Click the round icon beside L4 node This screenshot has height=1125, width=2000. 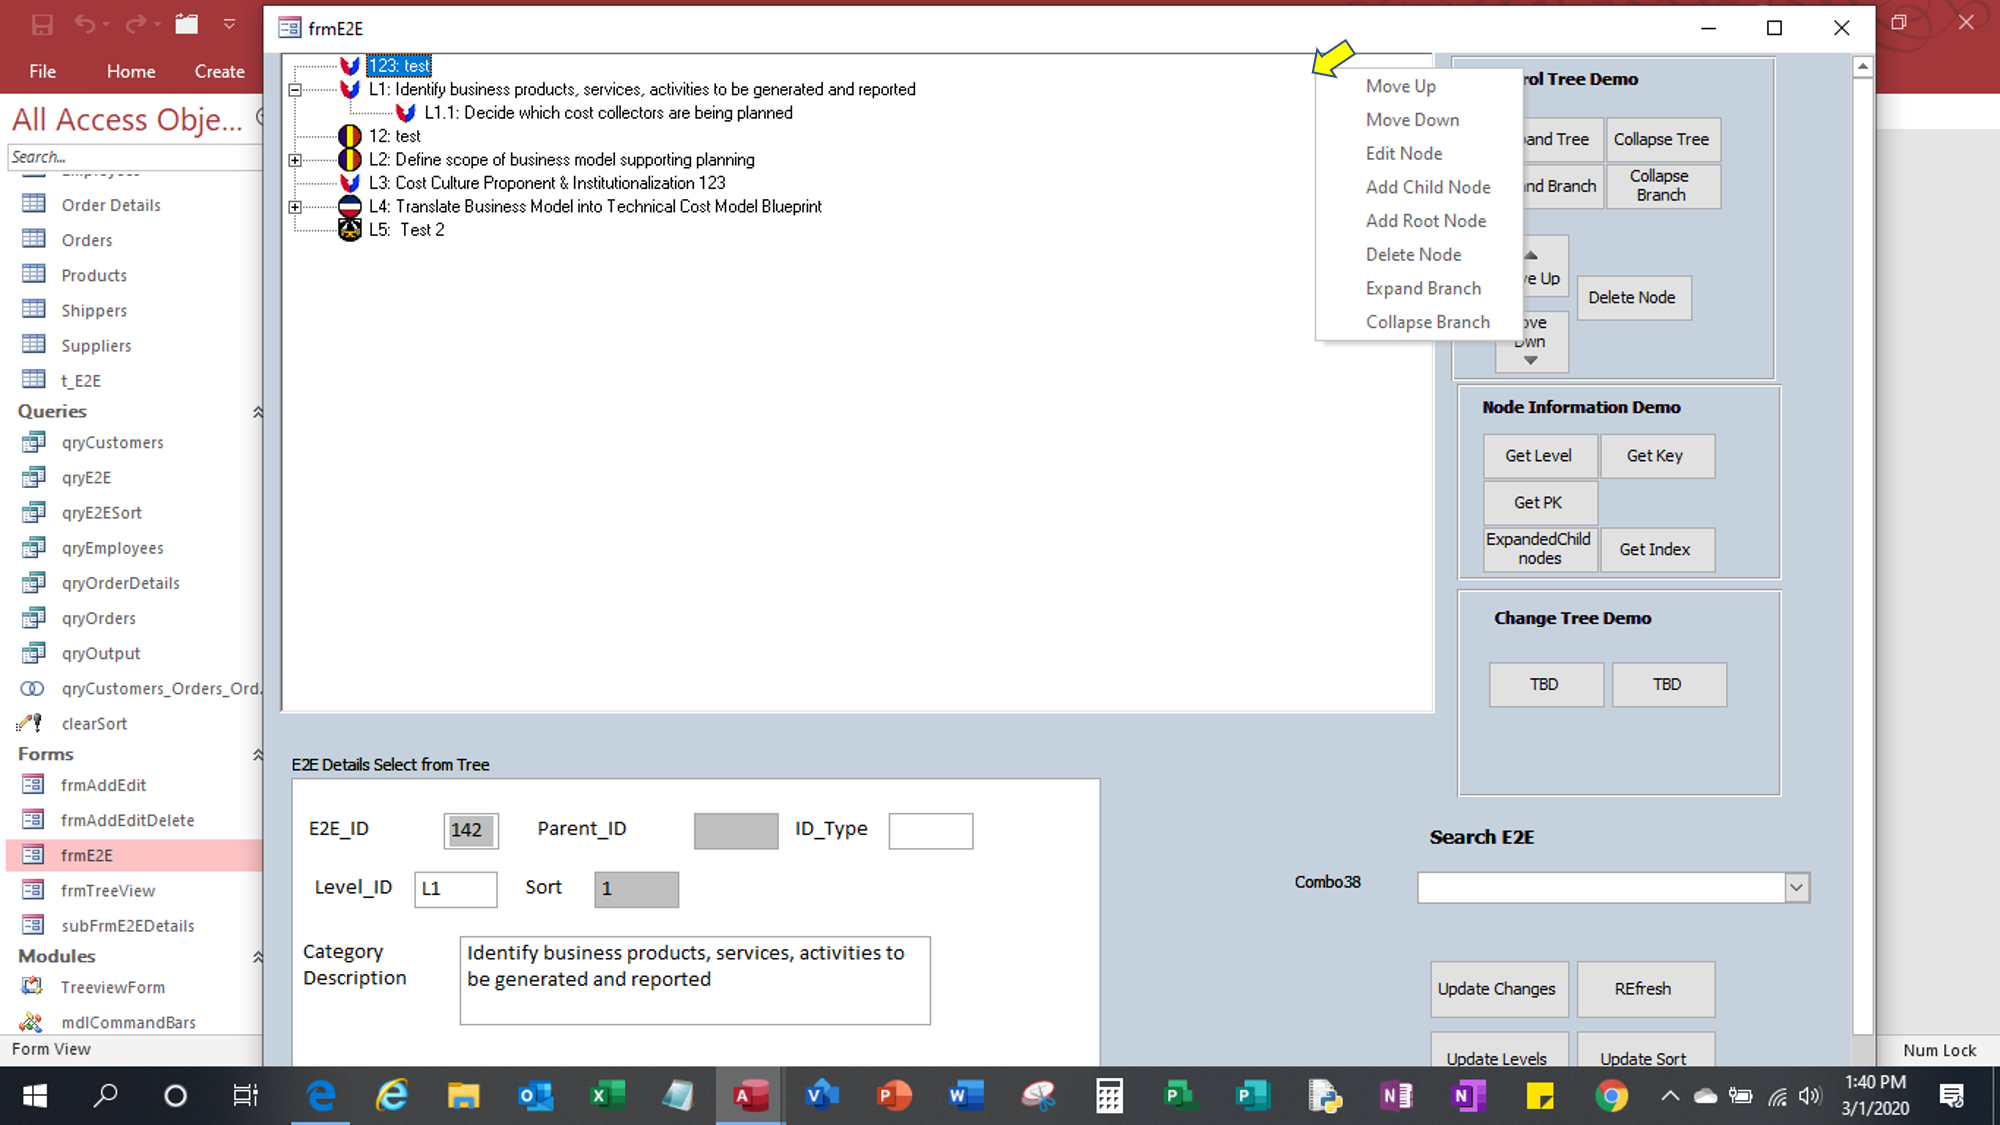(x=350, y=206)
